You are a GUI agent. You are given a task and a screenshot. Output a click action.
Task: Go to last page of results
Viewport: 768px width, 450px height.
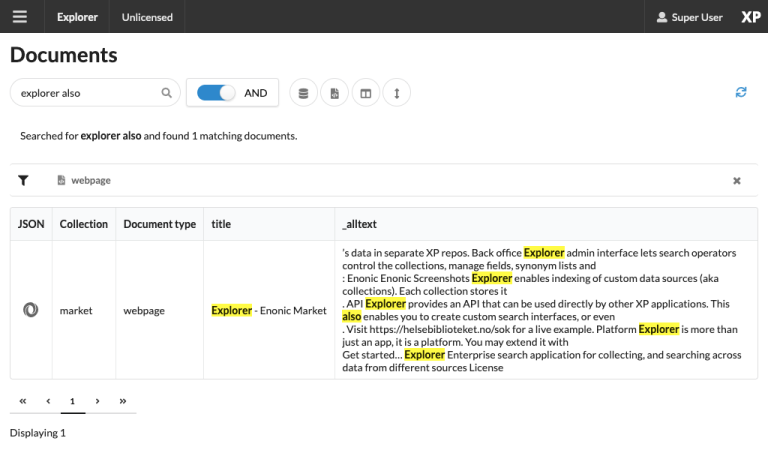tap(122, 401)
